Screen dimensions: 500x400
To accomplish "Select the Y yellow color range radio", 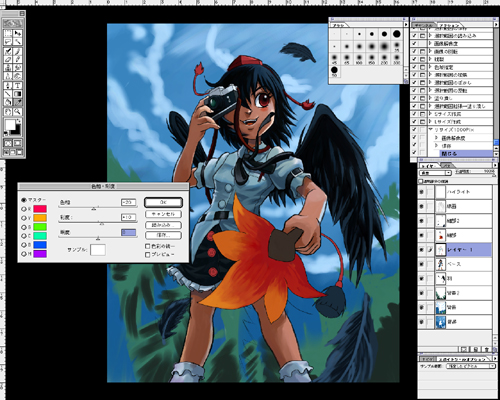I will pos(24,218).
